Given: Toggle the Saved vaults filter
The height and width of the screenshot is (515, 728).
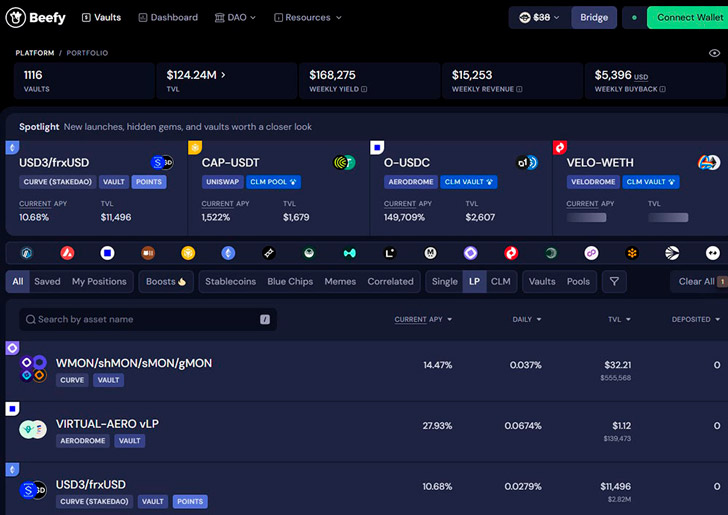Looking at the screenshot, I should [47, 281].
